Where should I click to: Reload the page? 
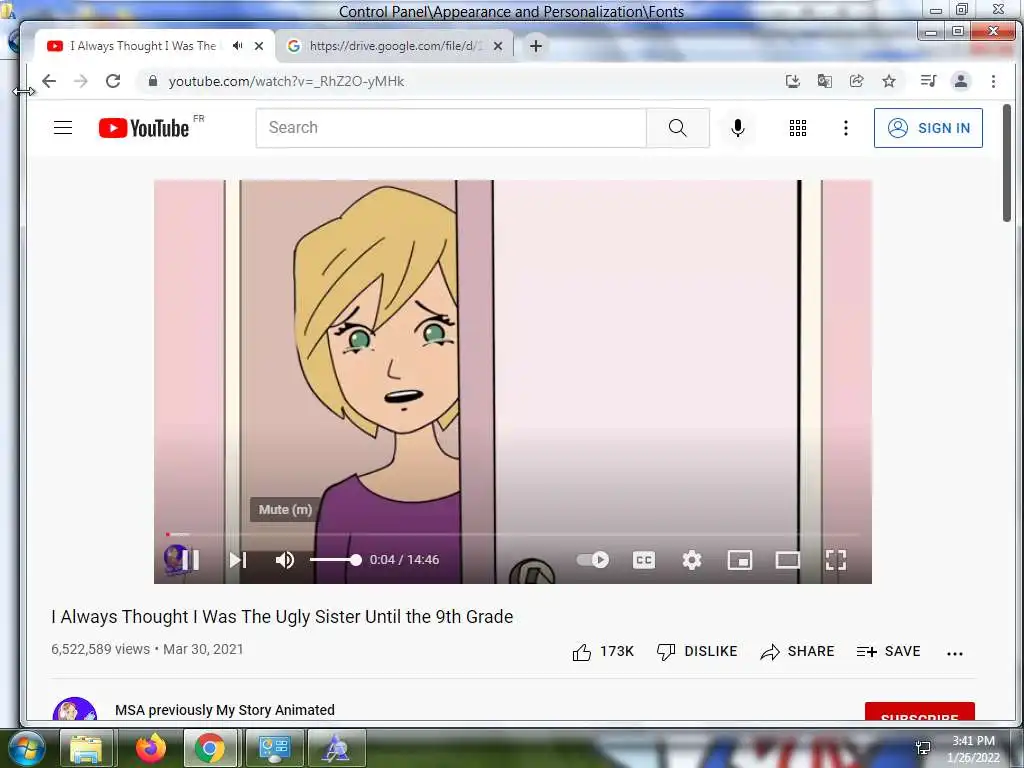click(113, 81)
